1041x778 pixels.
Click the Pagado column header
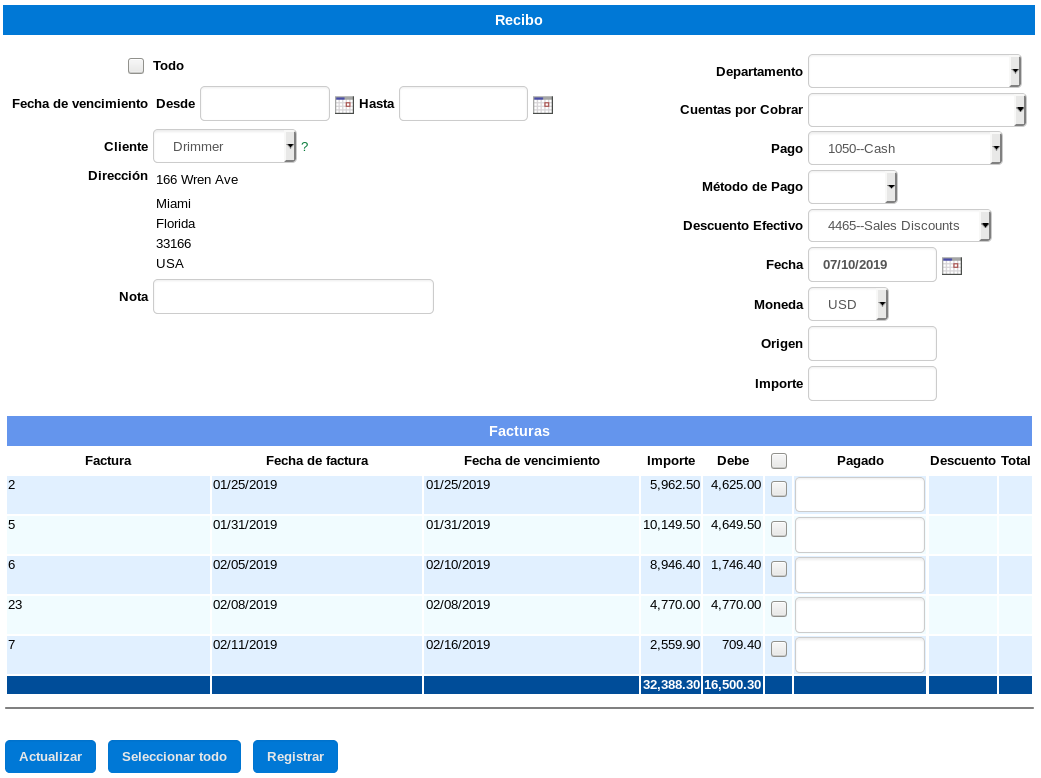[860, 461]
